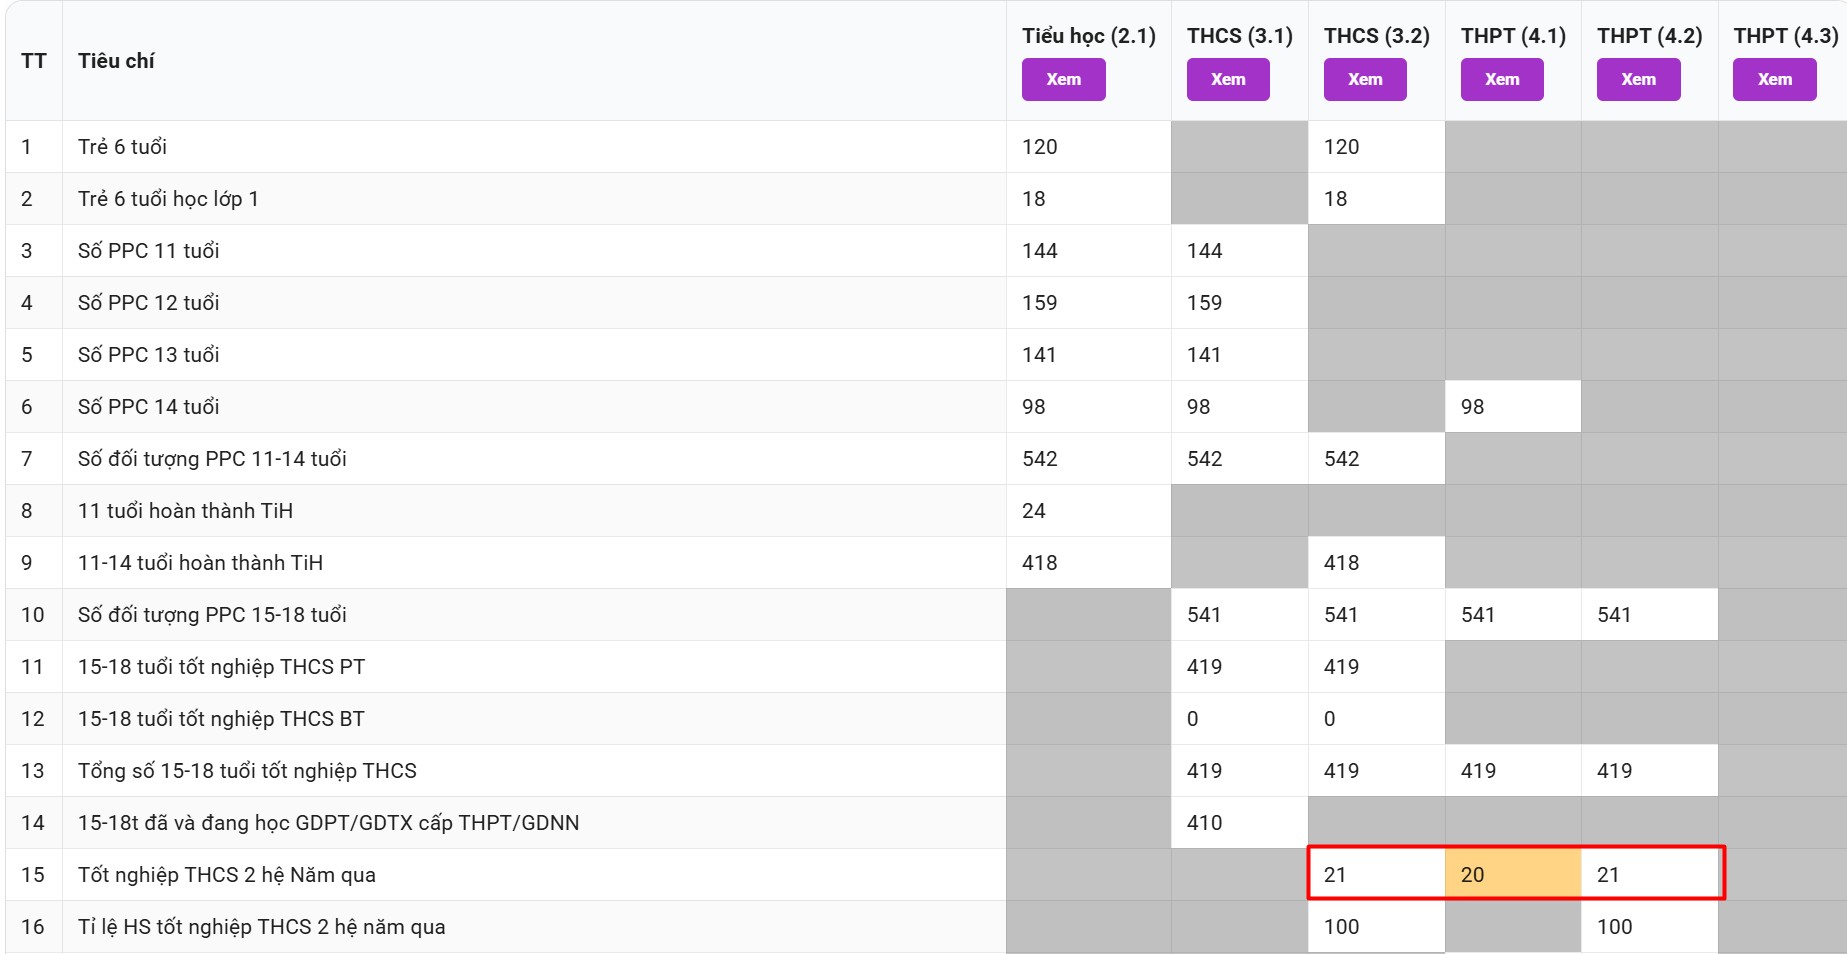Select THPT (4.2) cell 541 in row 10
1847x954 pixels.
click(1614, 615)
